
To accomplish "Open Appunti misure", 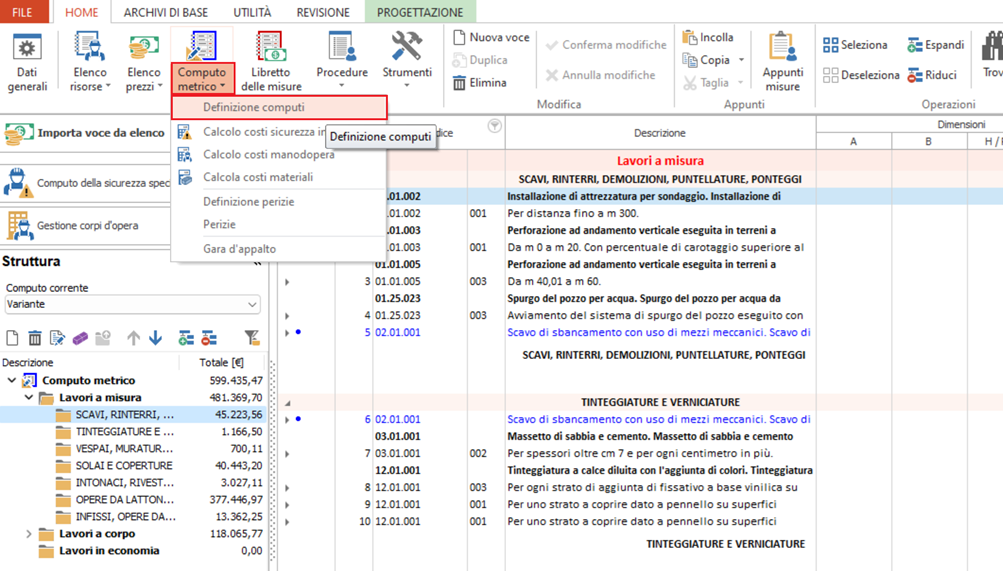I will (782, 62).
